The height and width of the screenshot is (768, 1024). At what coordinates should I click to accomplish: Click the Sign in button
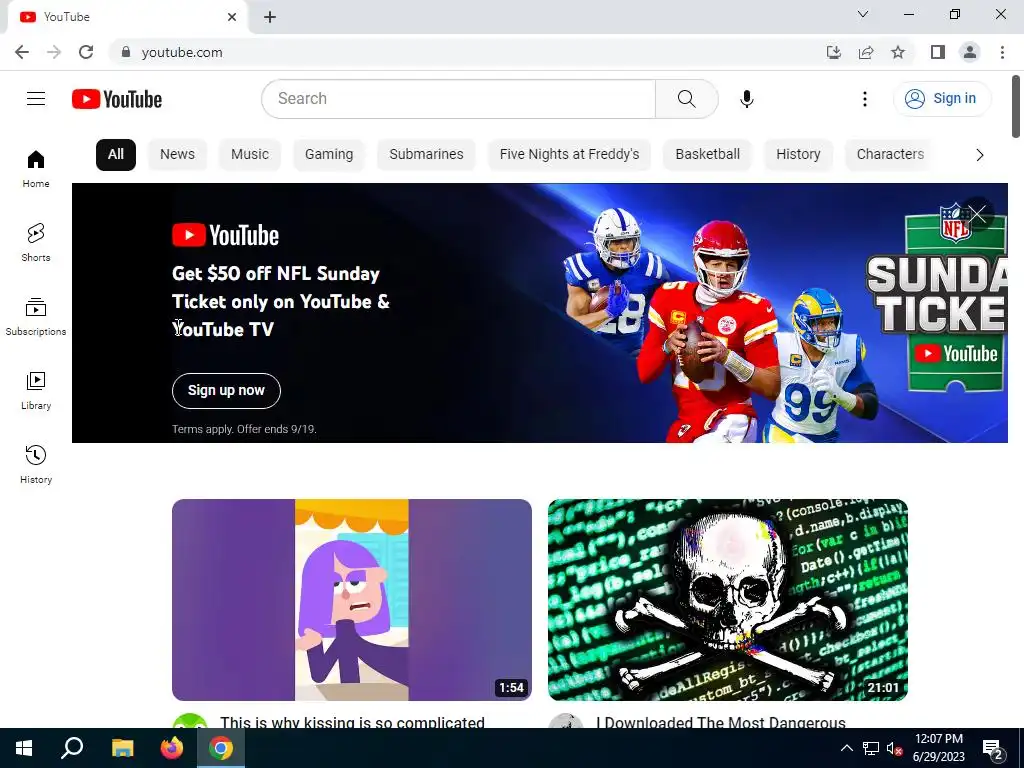[x=942, y=99]
